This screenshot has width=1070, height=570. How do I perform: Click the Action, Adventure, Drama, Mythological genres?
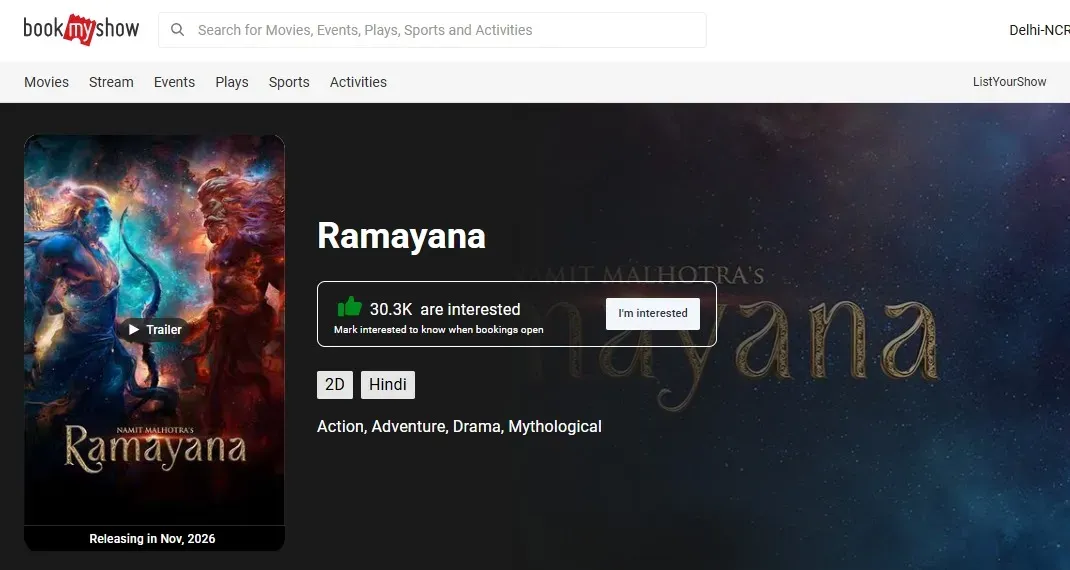(459, 427)
